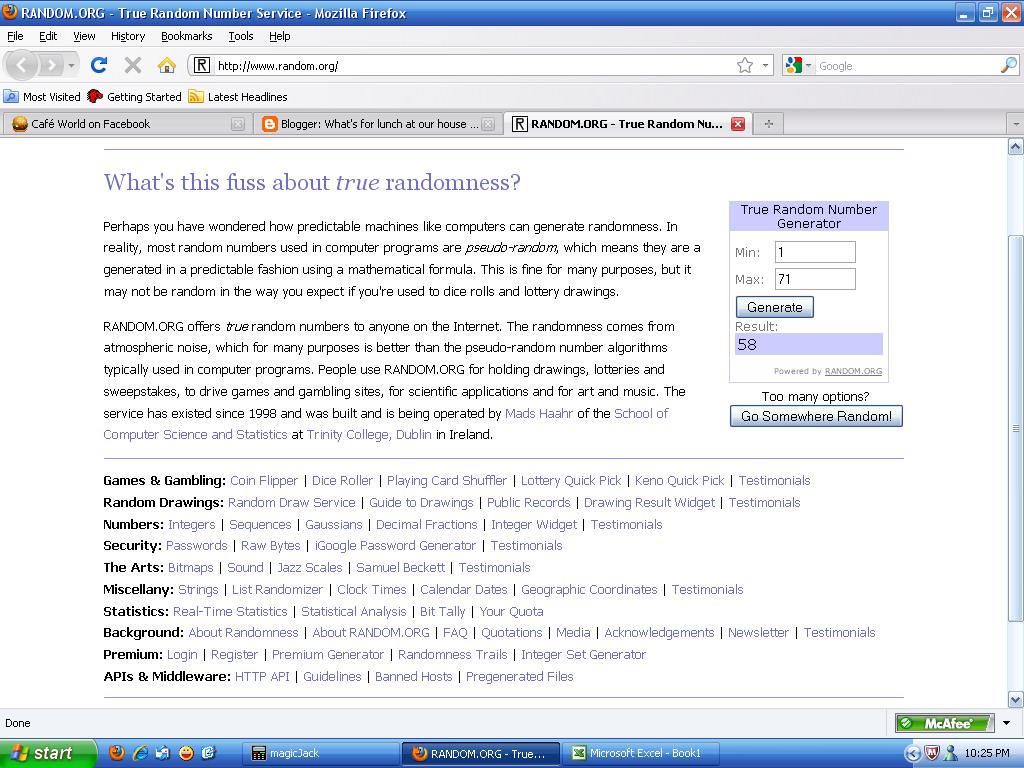Open the Dice Roller link
Image resolution: width=1024 pixels, height=768 pixels.
click(x=342, y=481)
